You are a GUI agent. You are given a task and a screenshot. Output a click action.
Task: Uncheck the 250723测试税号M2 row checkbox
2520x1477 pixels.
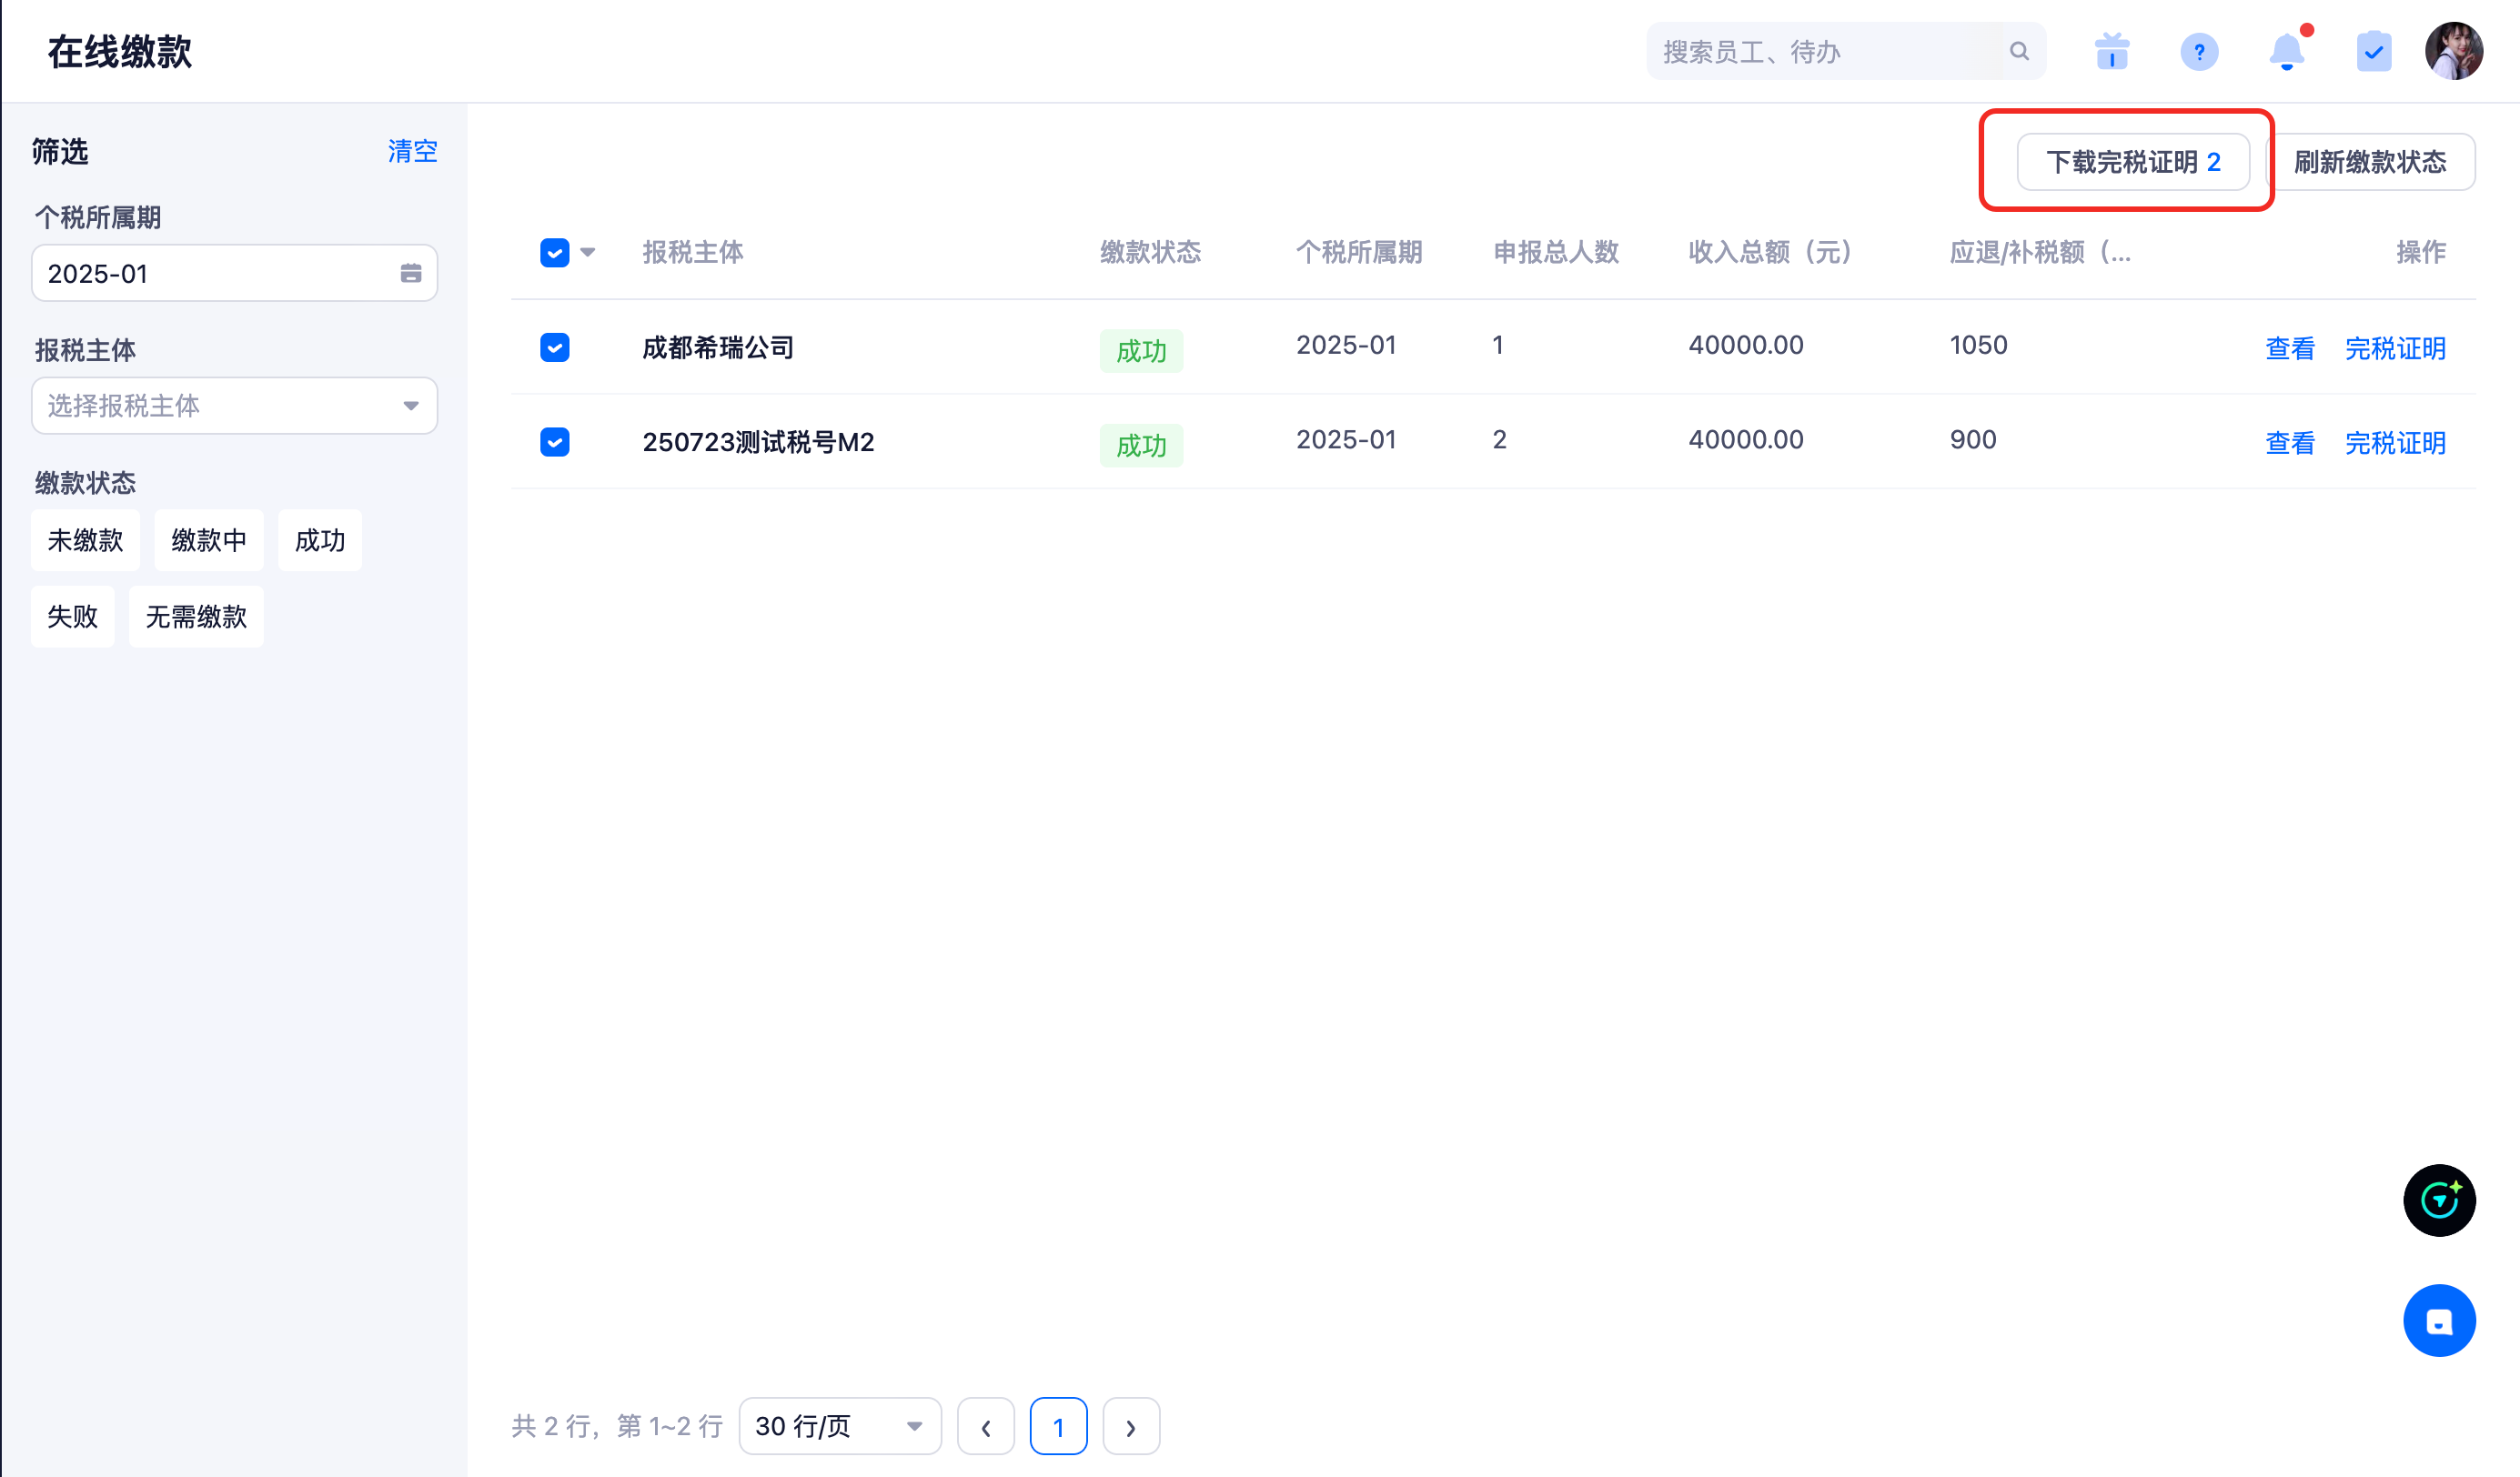(555, 442)
